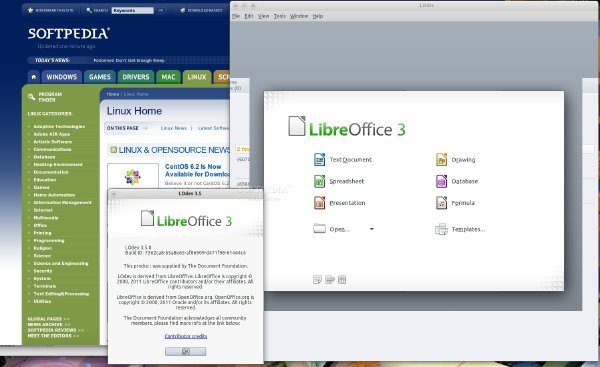
Task: Open the Information Management category
Action: pos(62,202)
